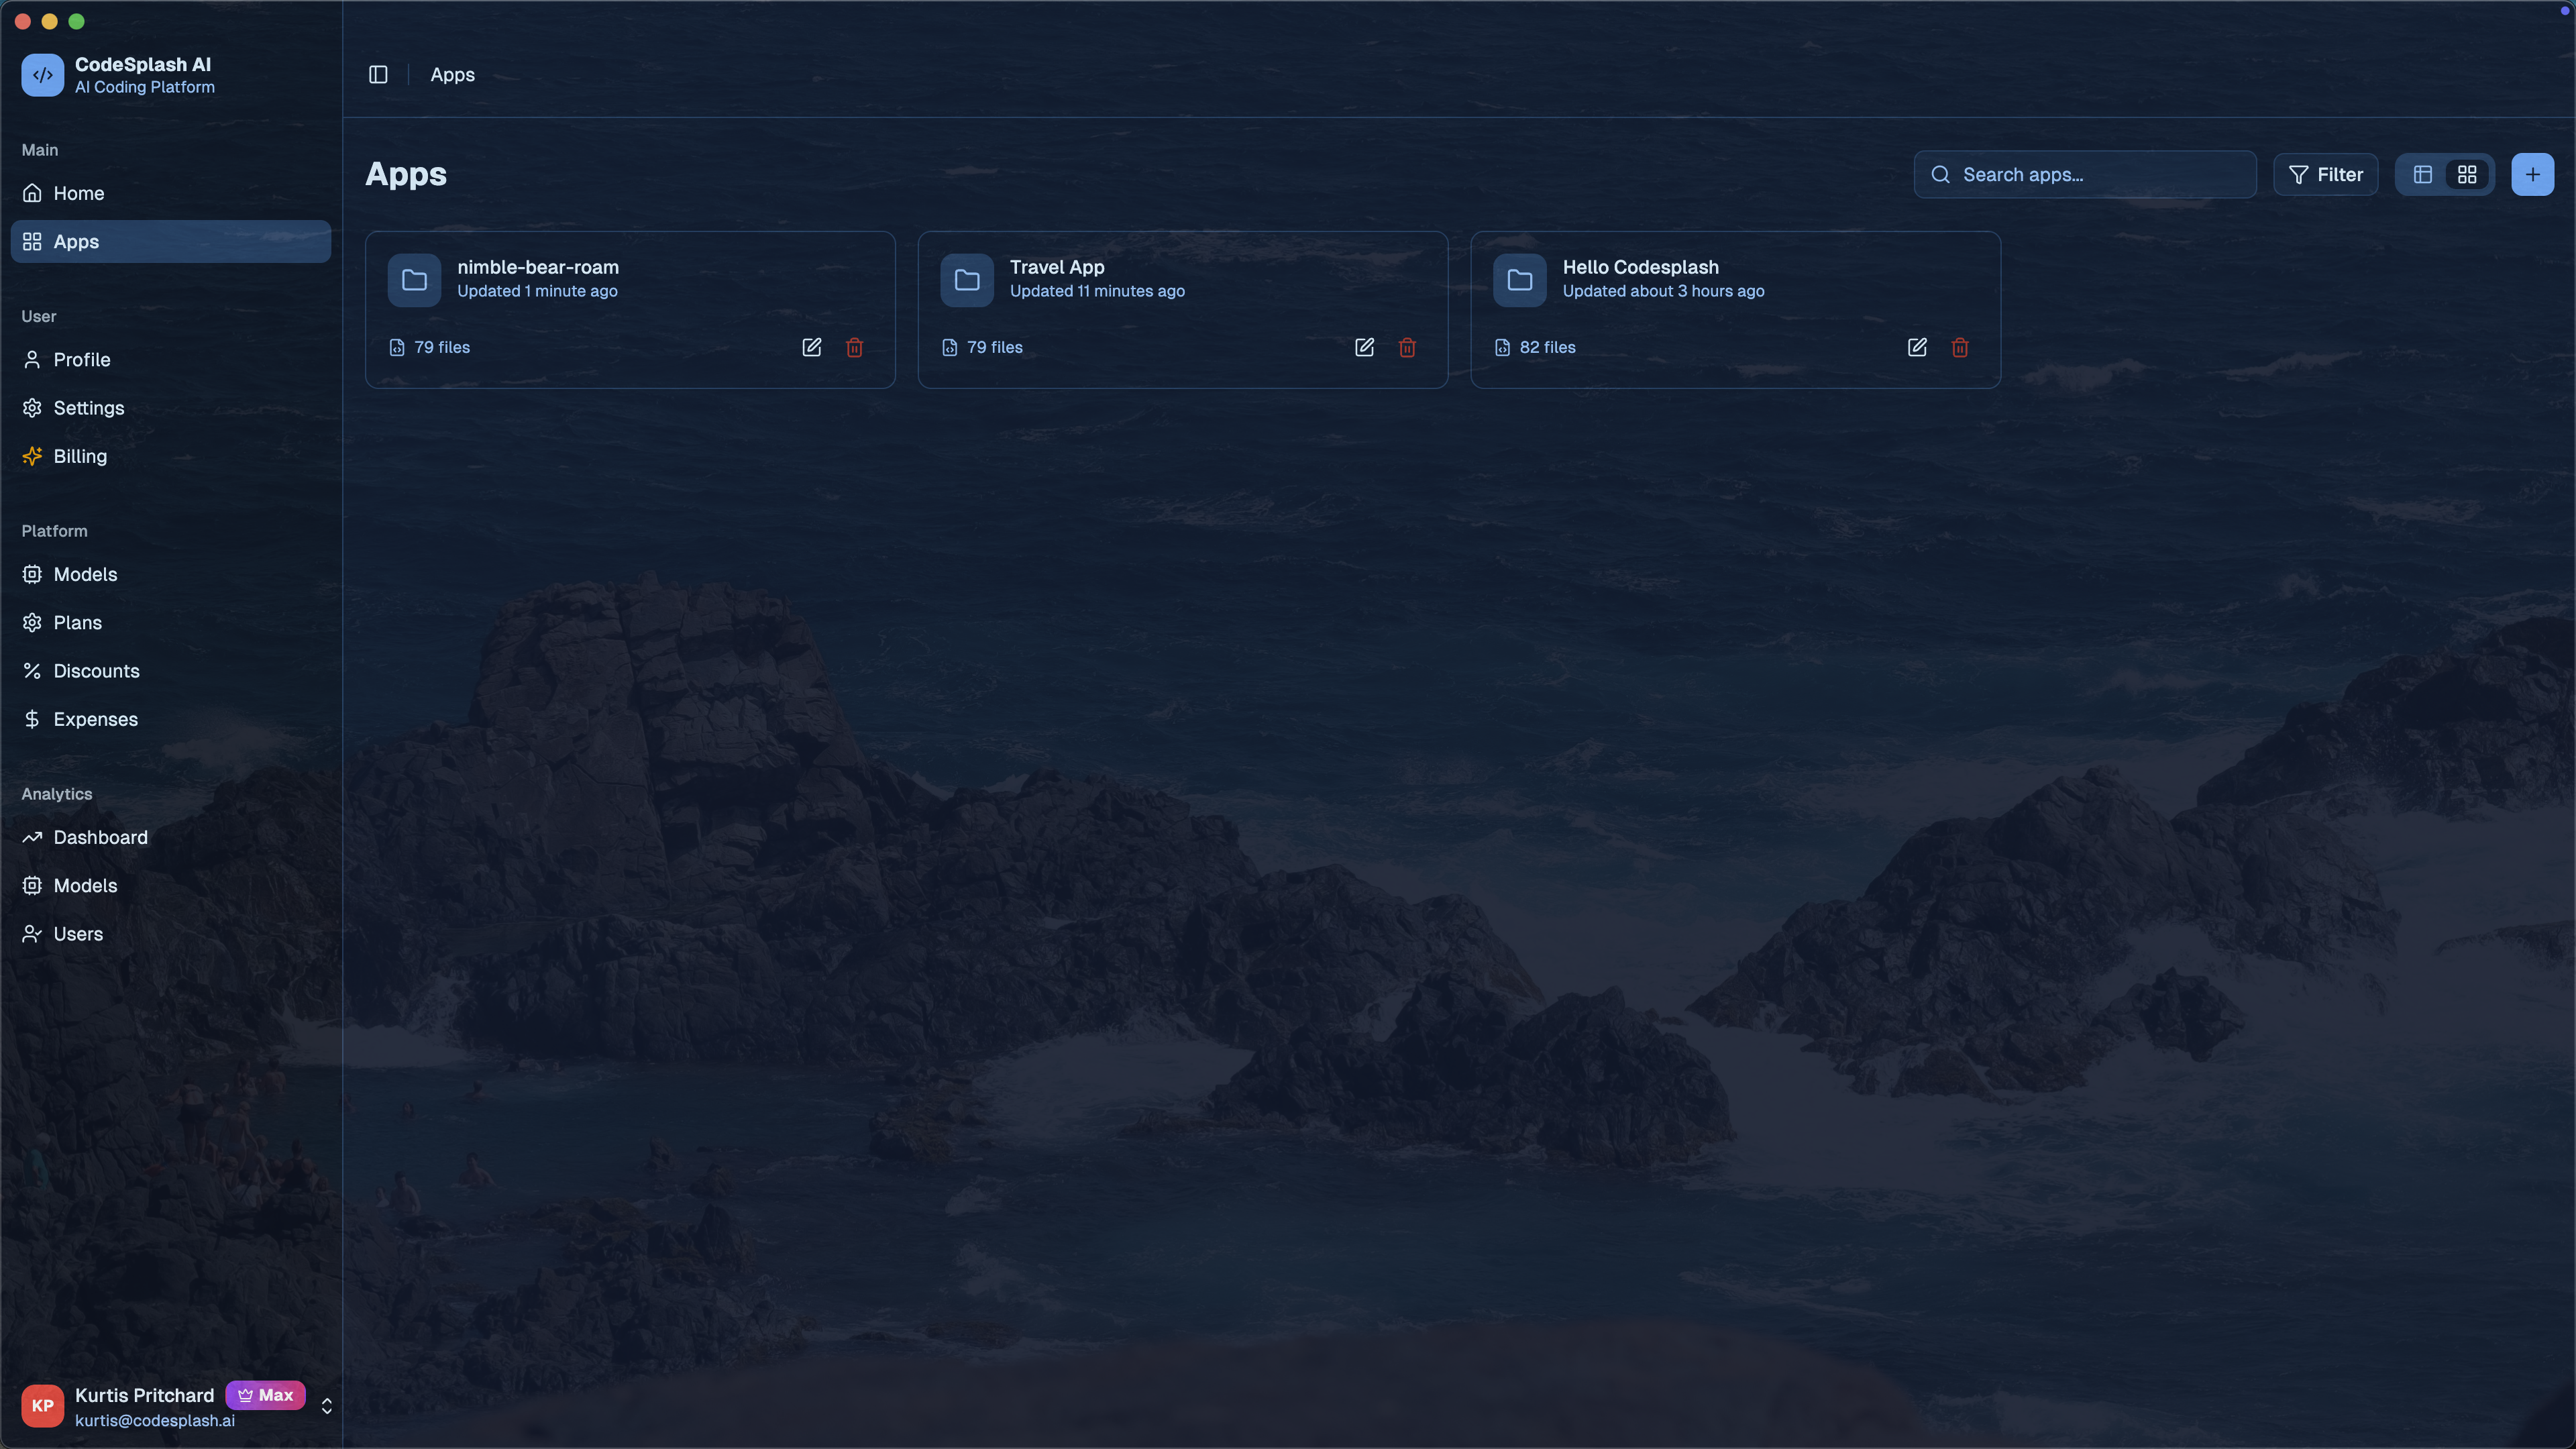The width and height of the screenshot is (2576, 1449).
Task: Create a new app with the plus button
Action: pos(2533,174)
